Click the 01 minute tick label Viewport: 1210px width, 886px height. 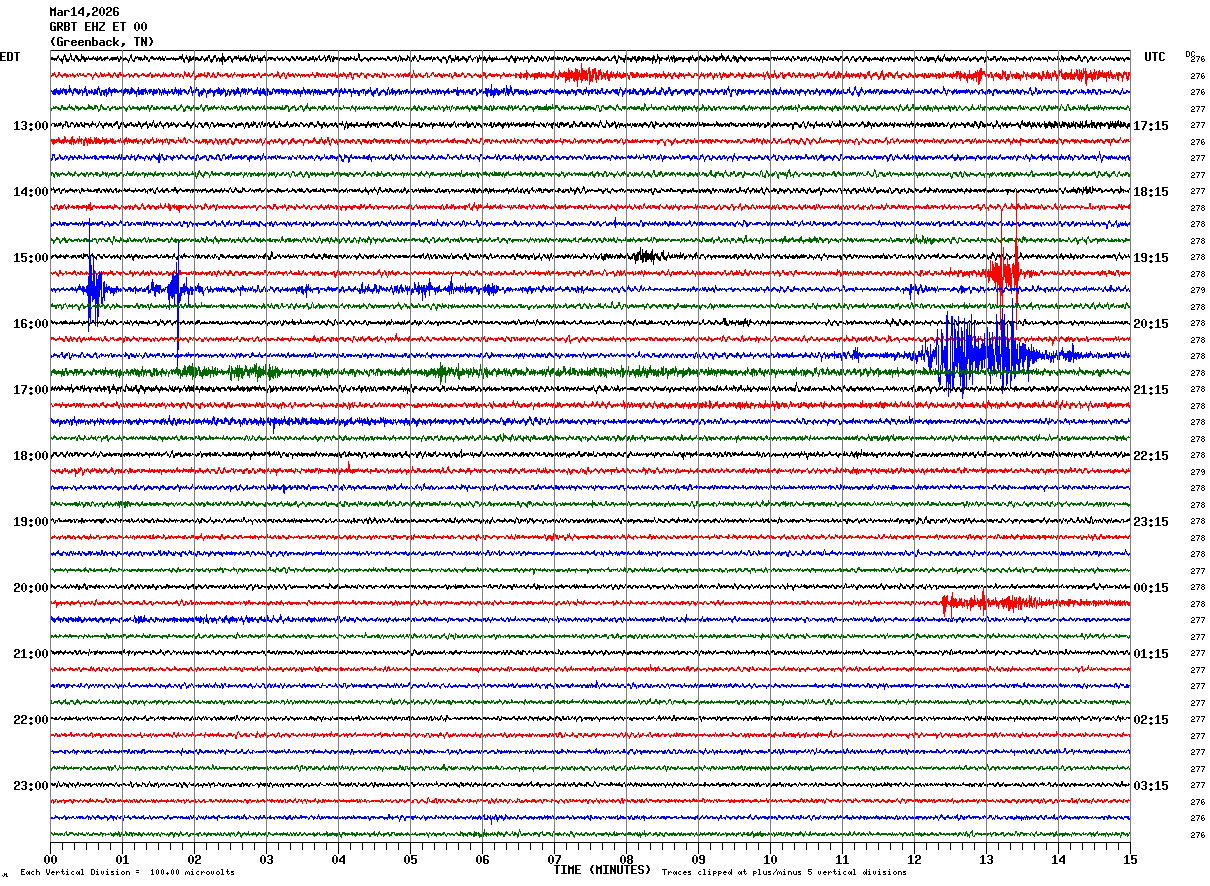pos(122,859)
